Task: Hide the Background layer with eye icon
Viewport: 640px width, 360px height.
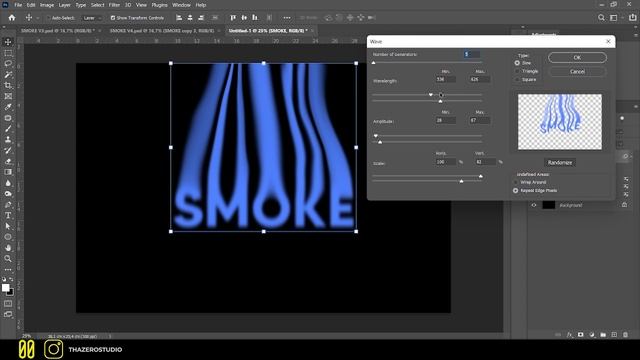Action: (534, 205)
